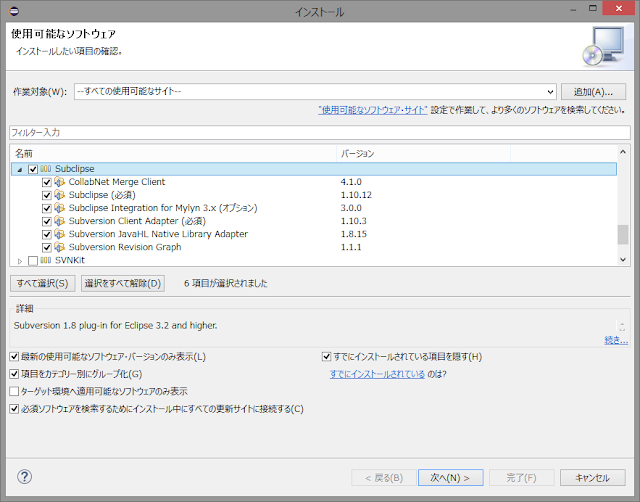Click the Subversion Revision Graph feature icon

coord(60,247)
